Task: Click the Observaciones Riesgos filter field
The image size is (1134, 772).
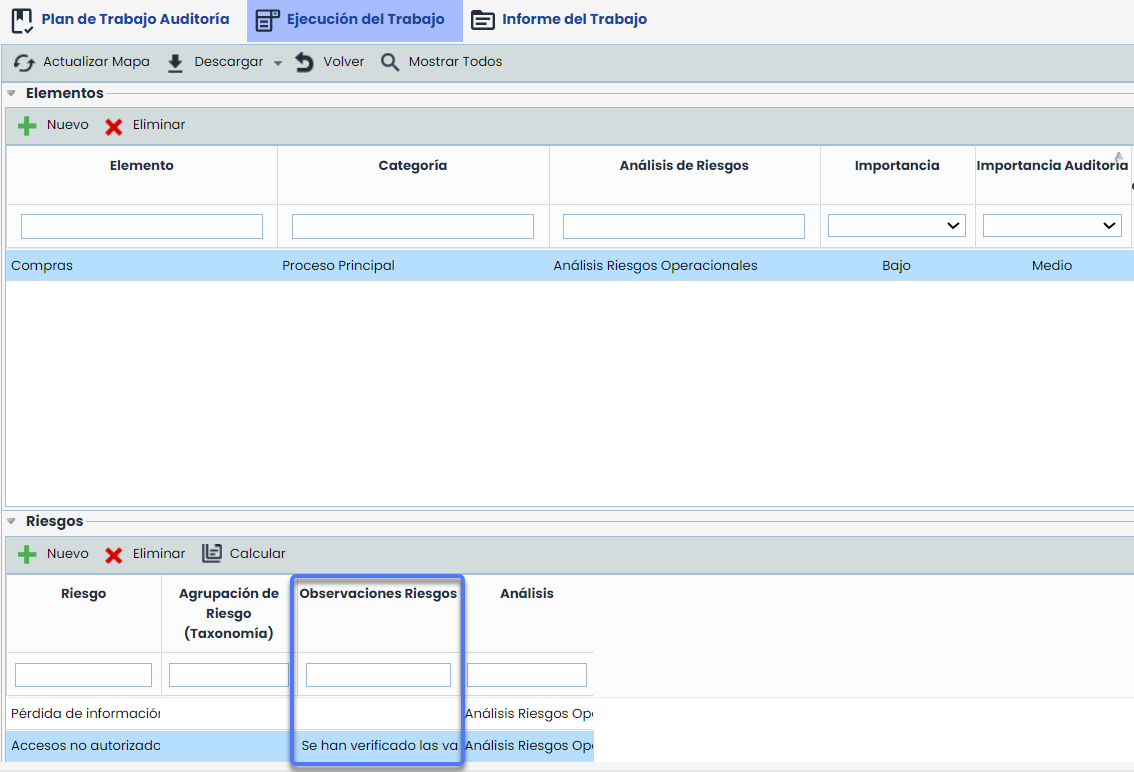Action: [378, 675]
